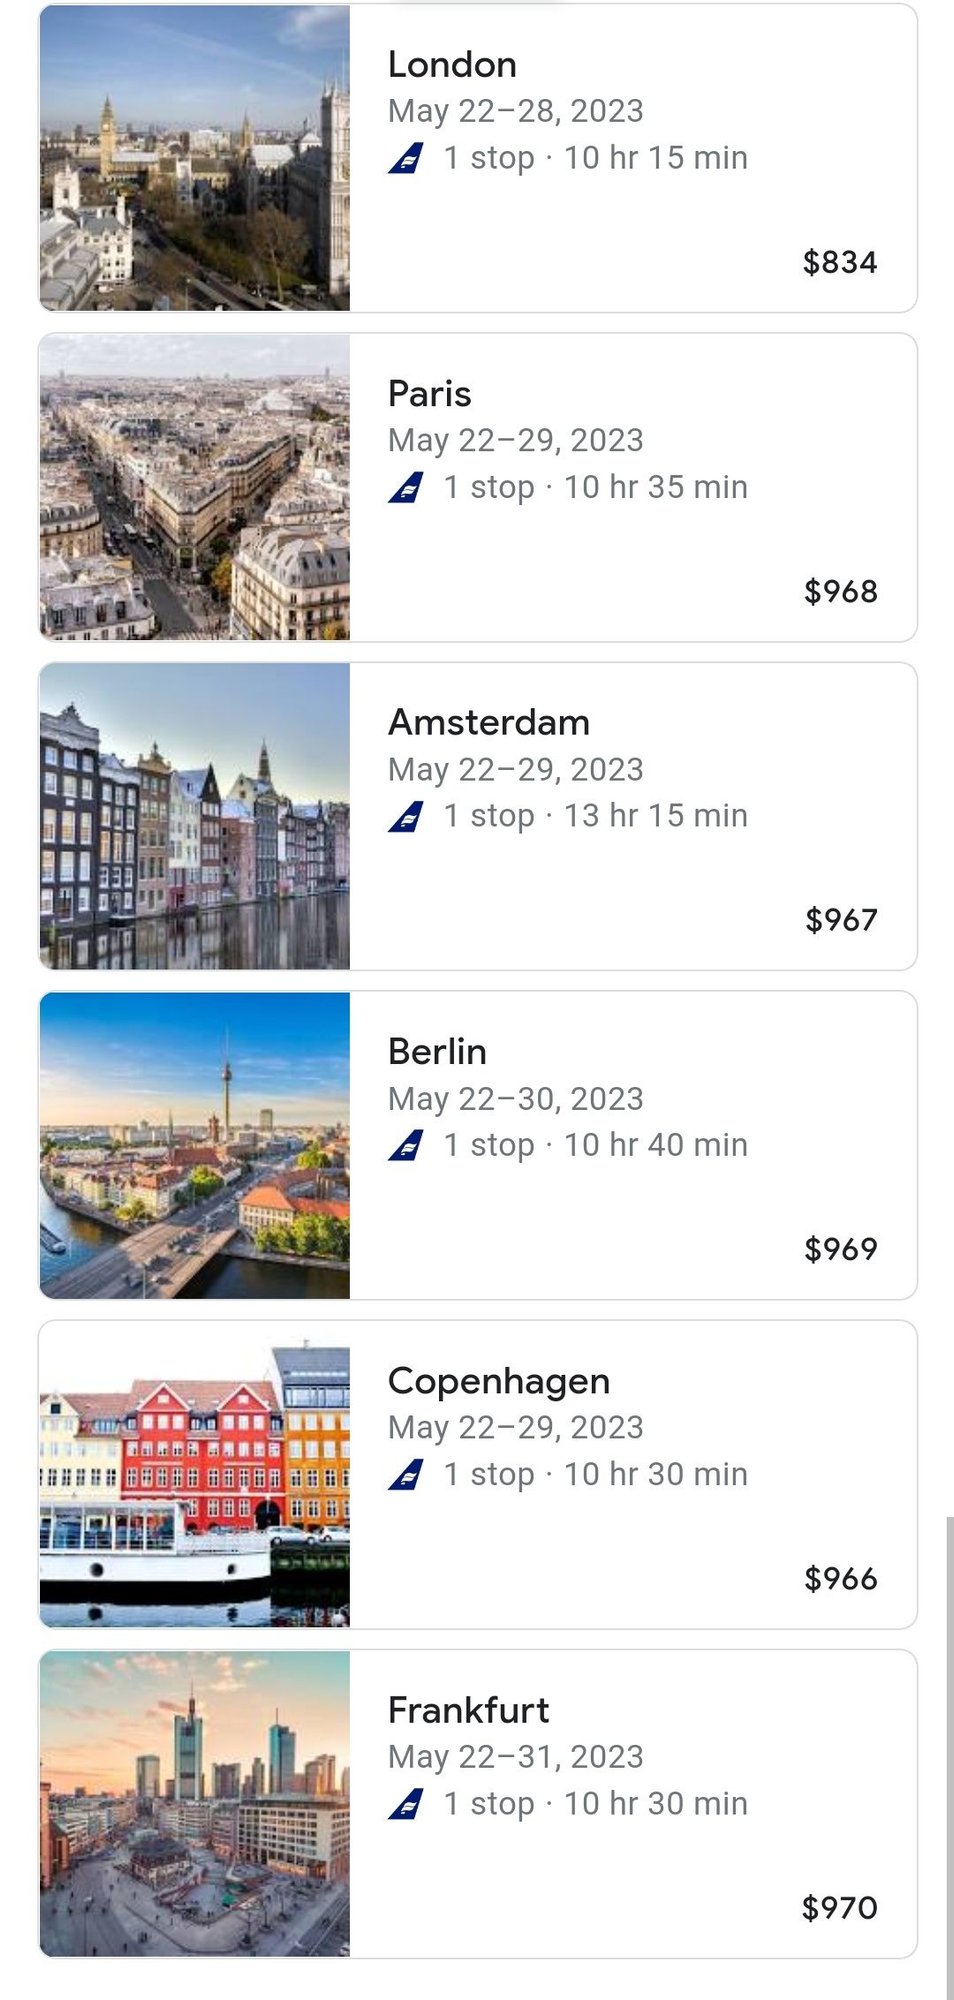Select the Amsterdam destination title
The height and width of the screenshot is (2000, 954).
coord(489,722)
